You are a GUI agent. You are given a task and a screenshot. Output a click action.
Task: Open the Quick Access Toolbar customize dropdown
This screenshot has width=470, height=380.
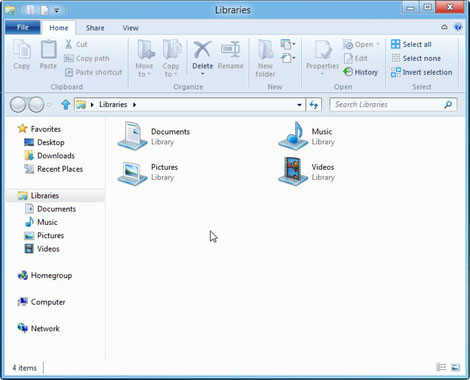pos(57,11)
